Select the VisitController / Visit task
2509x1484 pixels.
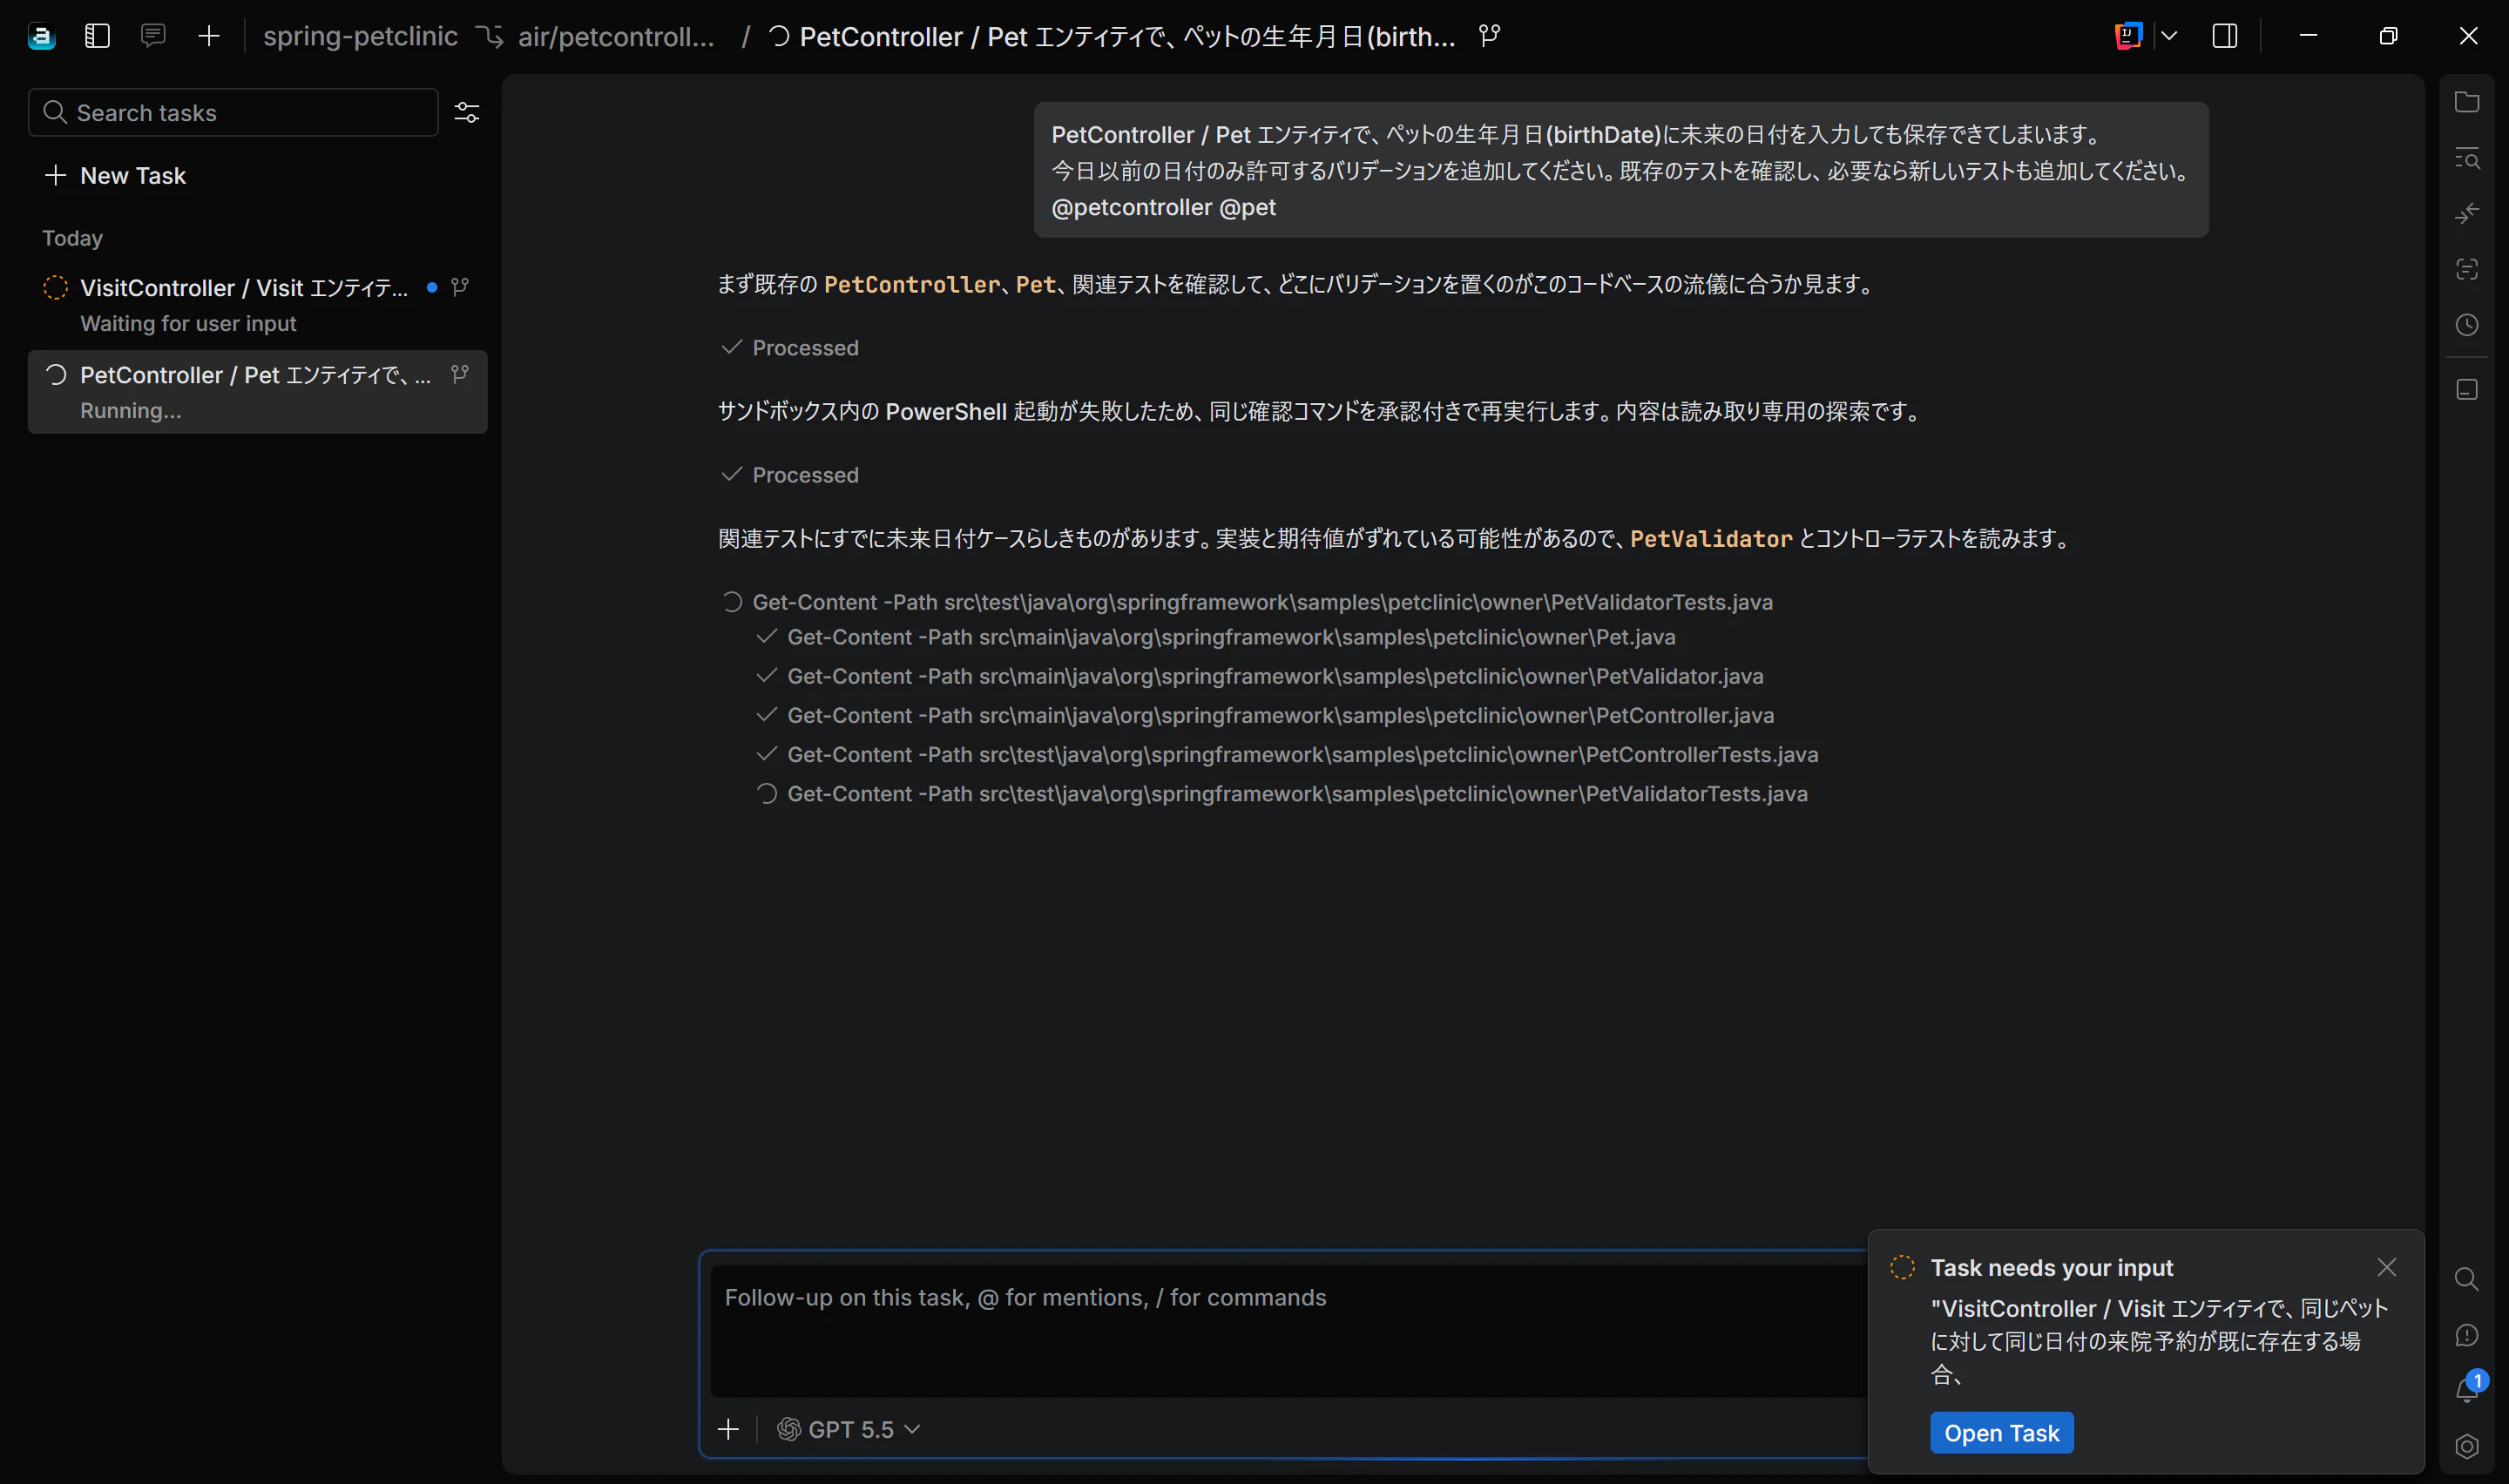tap(258, 305)
